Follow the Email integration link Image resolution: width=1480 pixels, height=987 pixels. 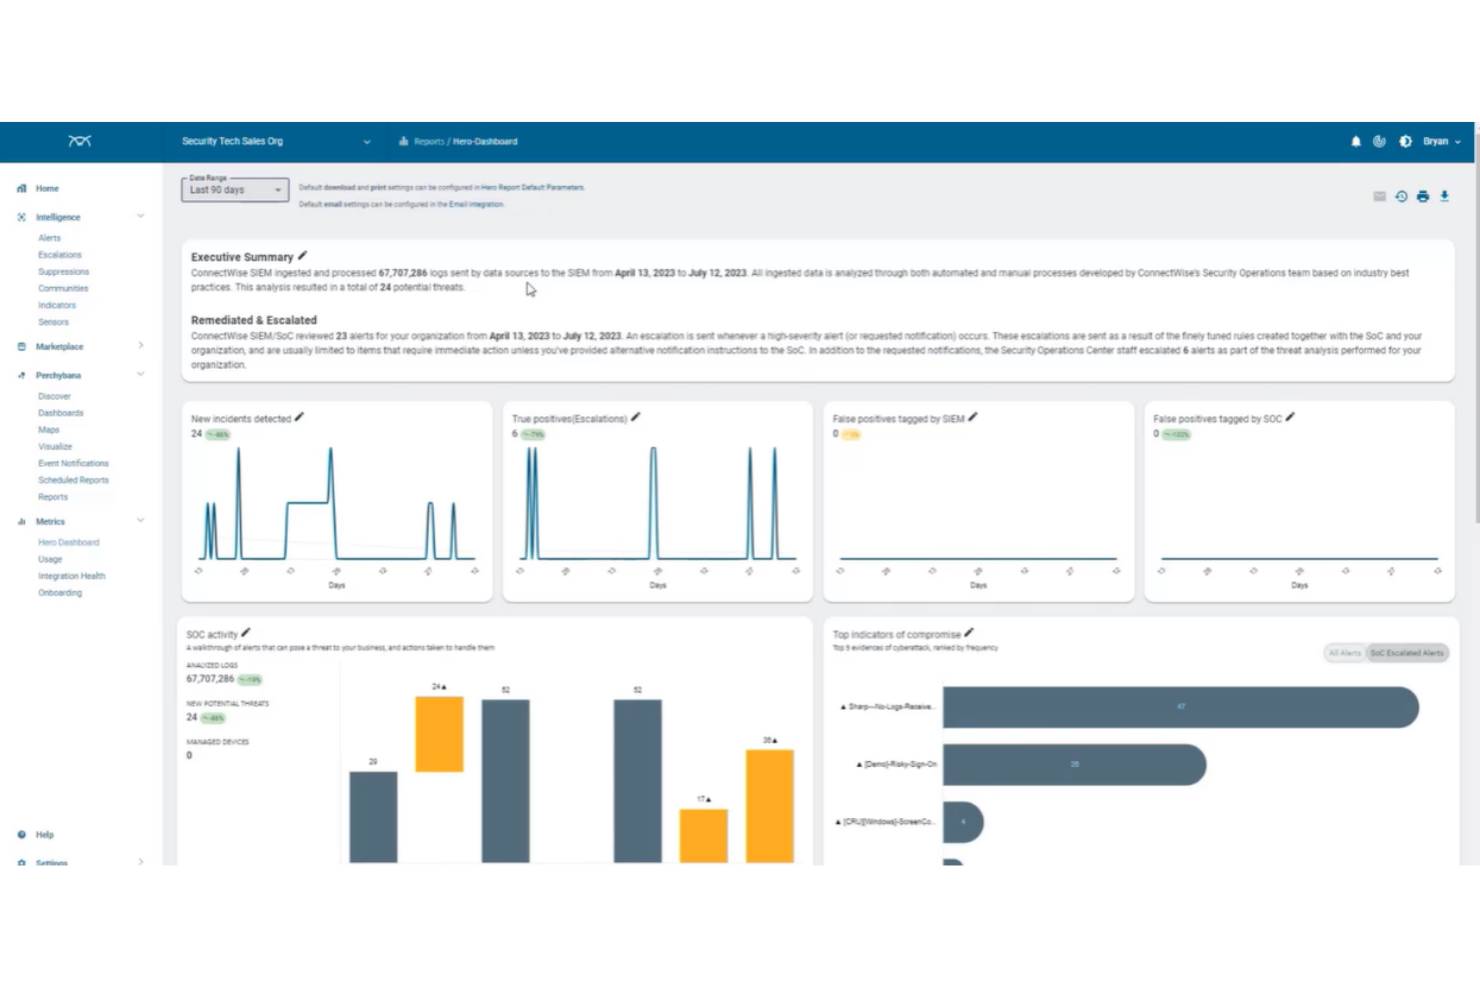476,204
